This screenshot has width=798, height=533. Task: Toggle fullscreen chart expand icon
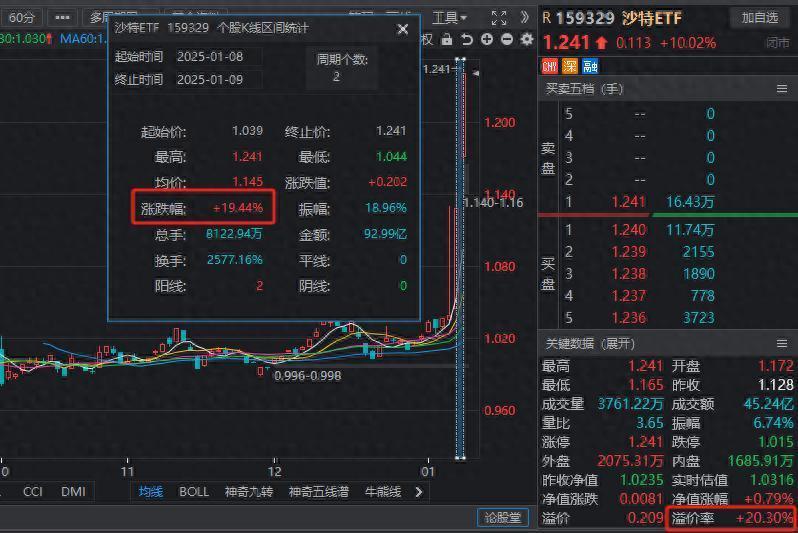[x=499, y=18]
